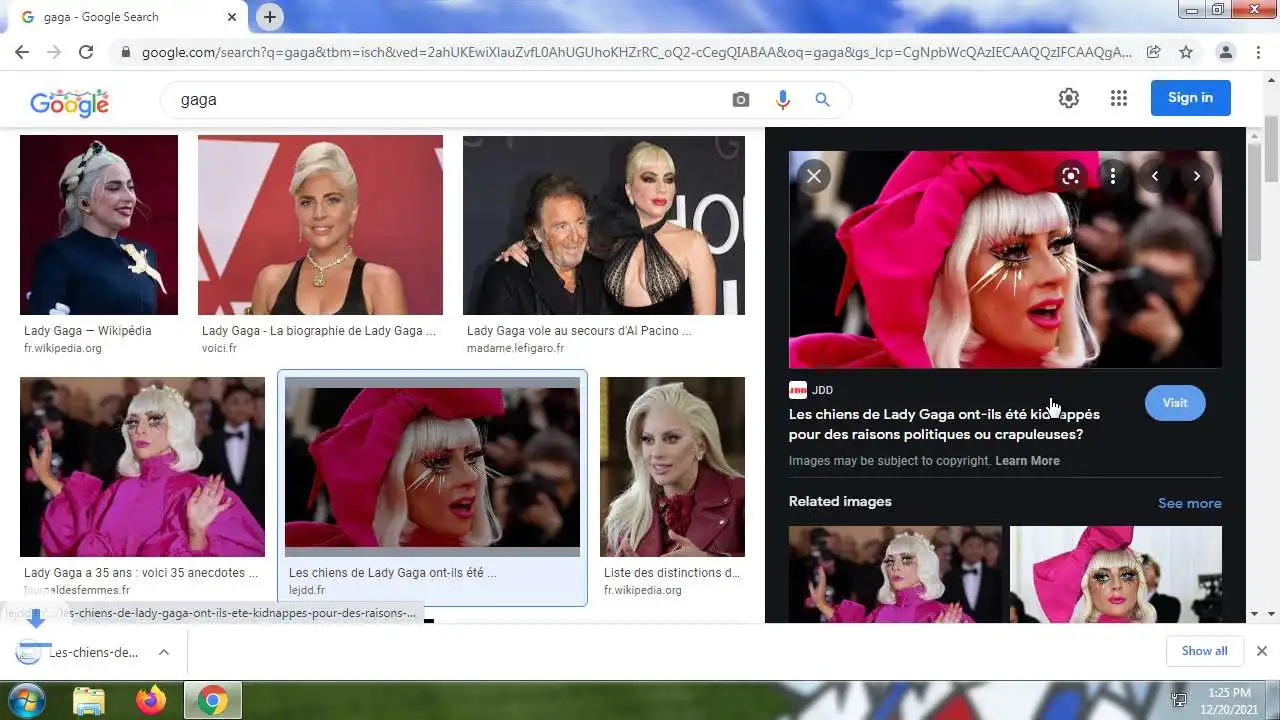Open the preview's three-dot more options

pos(1113,176)
